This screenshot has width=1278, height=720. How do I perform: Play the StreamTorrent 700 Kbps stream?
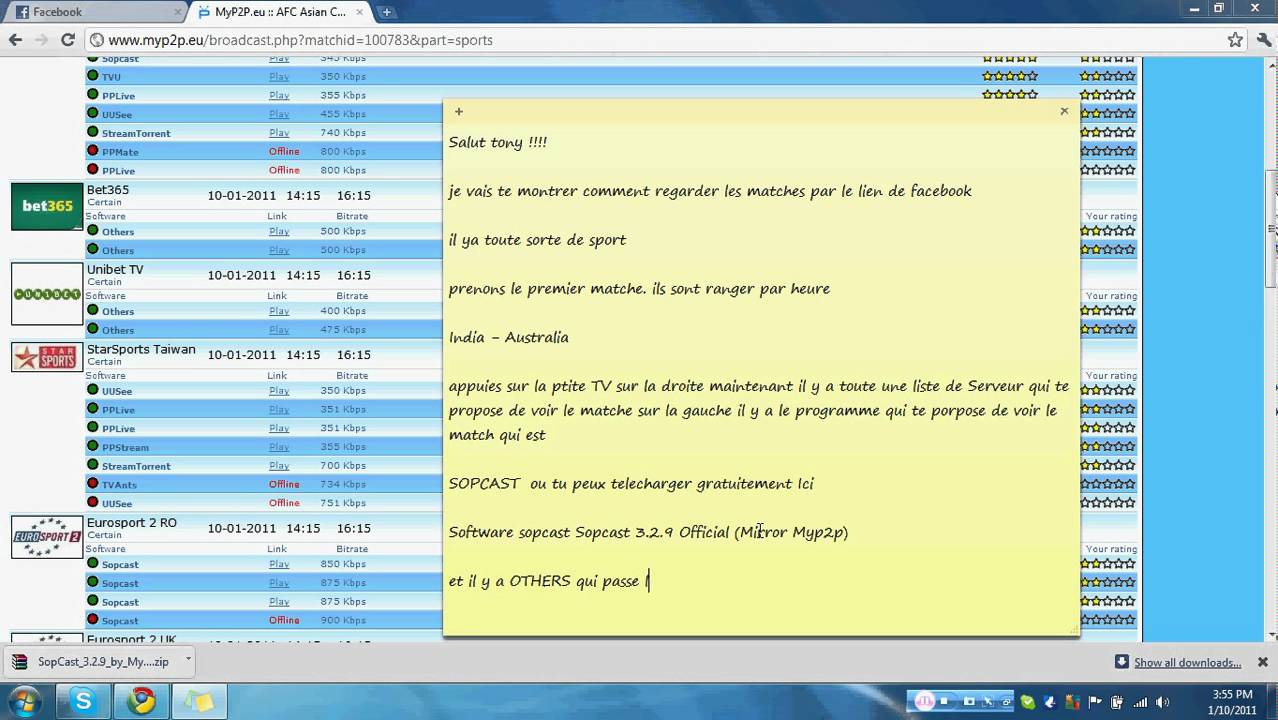pyautogui.click(x=279, y=466)
